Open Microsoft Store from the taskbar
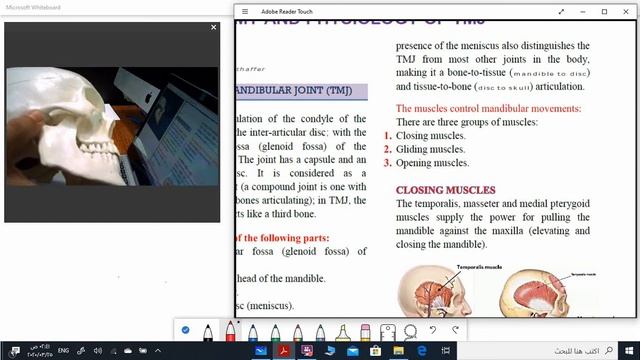640x360 pixels. [x=376, y=351]
